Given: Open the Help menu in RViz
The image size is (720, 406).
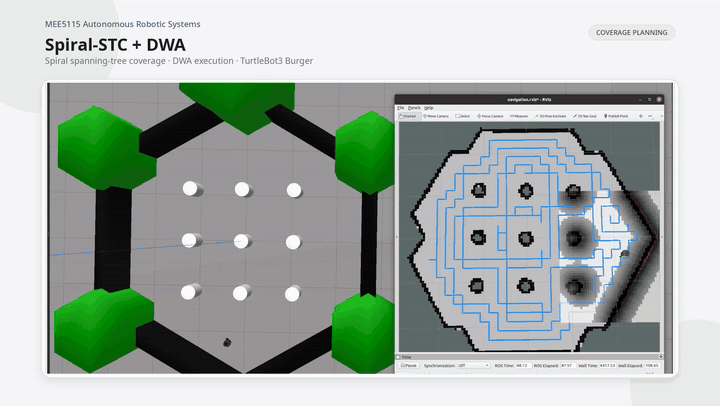Looking at the screenshot, I should (x=428, y=107).
